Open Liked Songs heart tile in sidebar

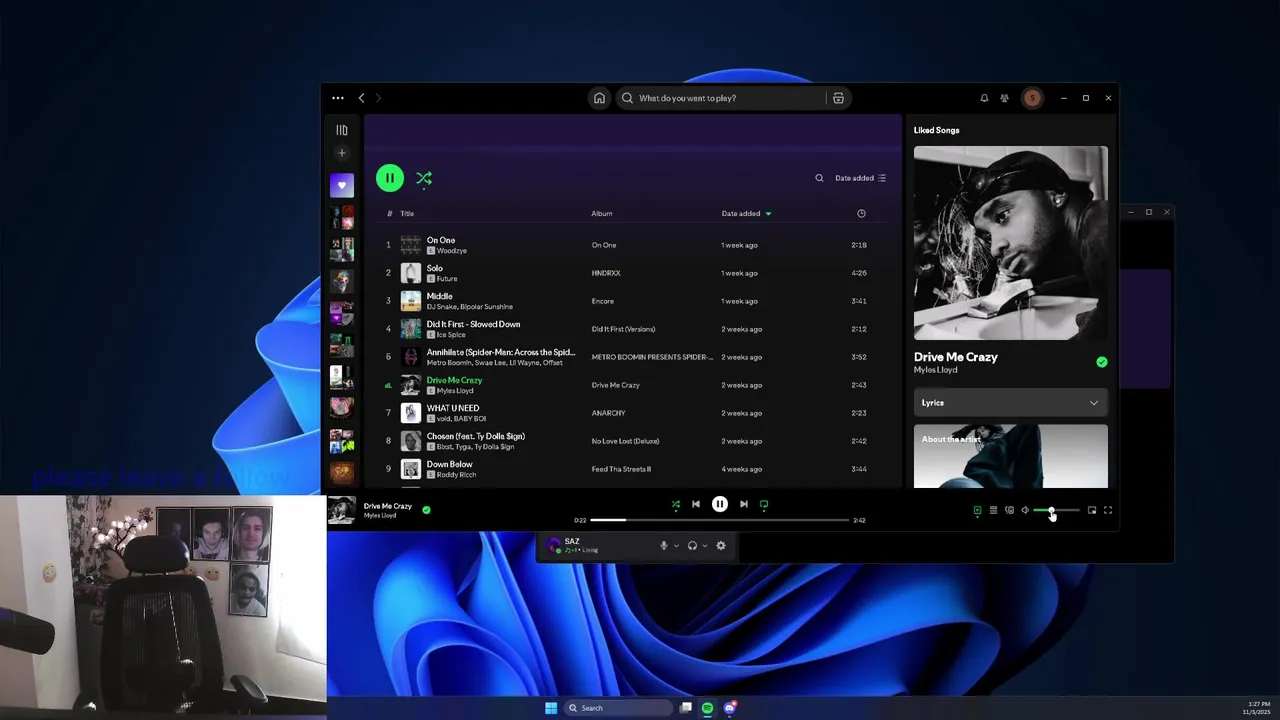pos(342,185)
